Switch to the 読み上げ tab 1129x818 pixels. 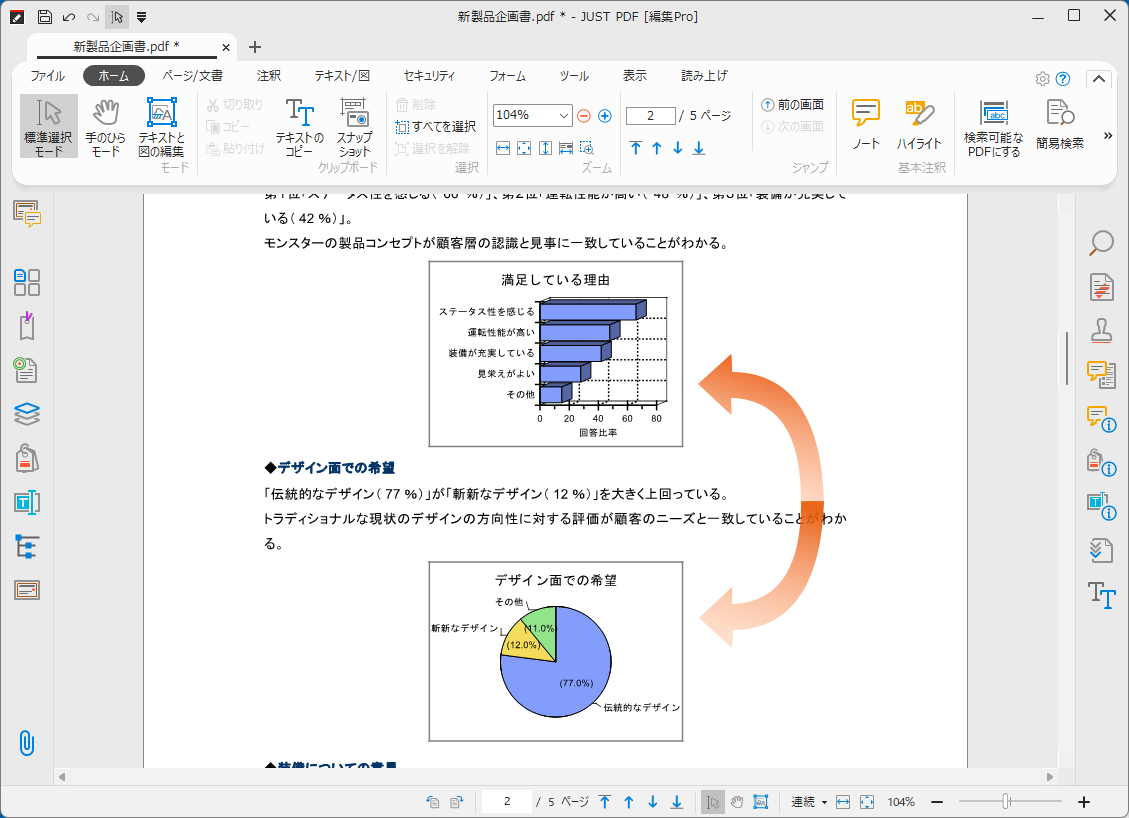[704, 76]
